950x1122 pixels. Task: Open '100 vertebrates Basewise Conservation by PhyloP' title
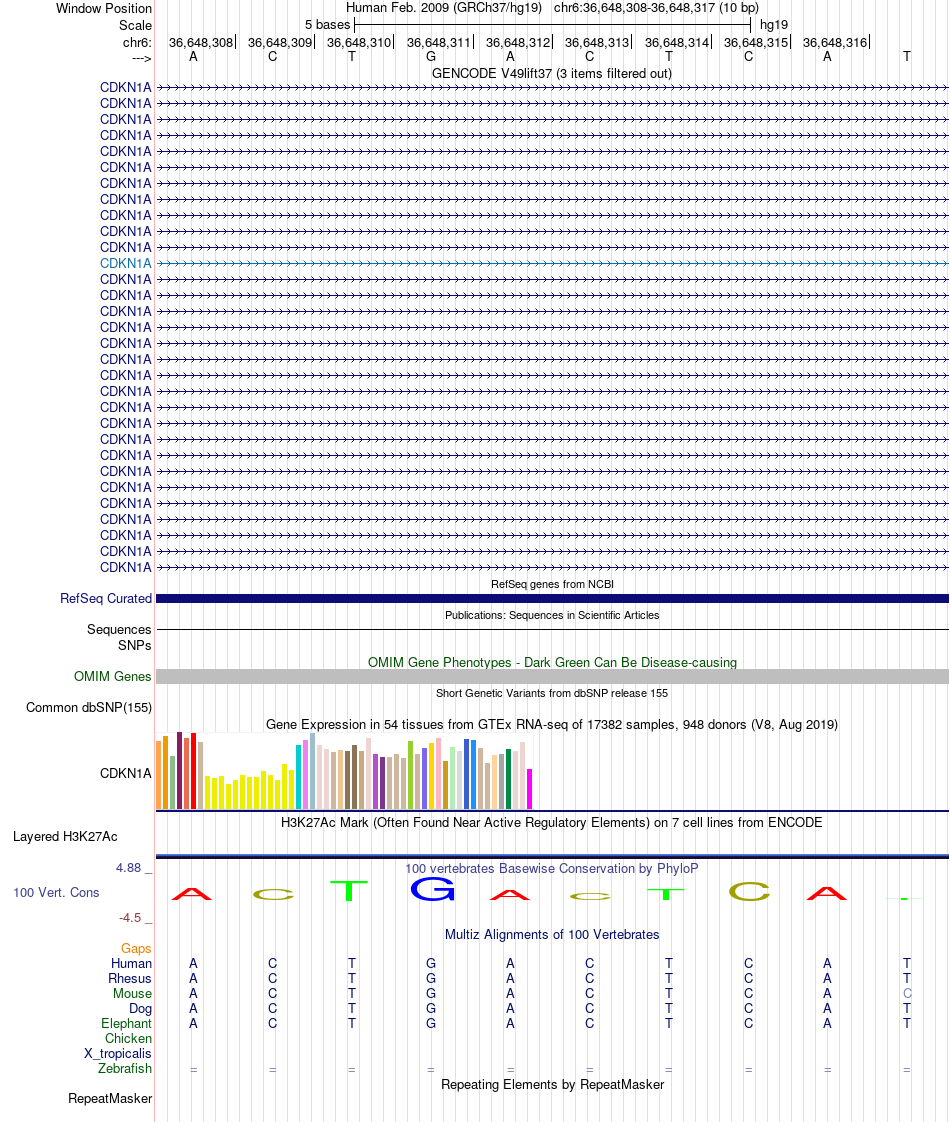[x=552, y=868]
